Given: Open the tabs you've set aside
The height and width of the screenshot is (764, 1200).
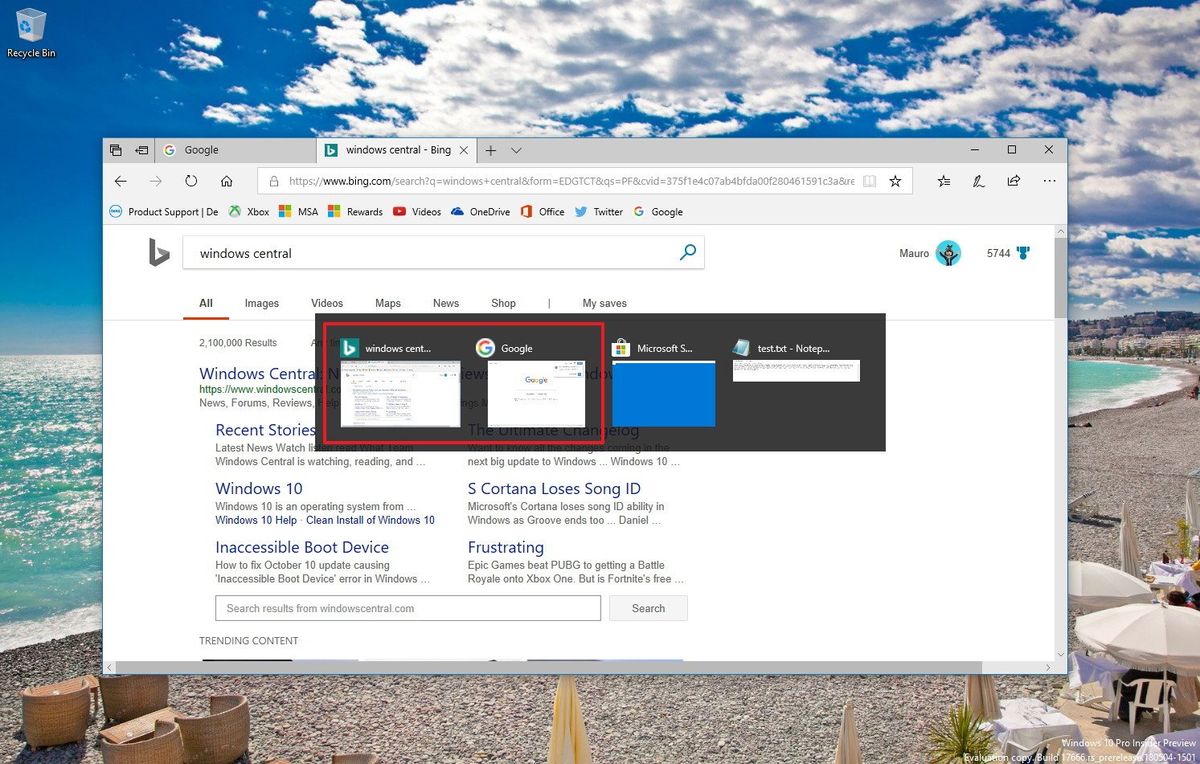Looking at the screenshot, I should [x=116, y=150].
